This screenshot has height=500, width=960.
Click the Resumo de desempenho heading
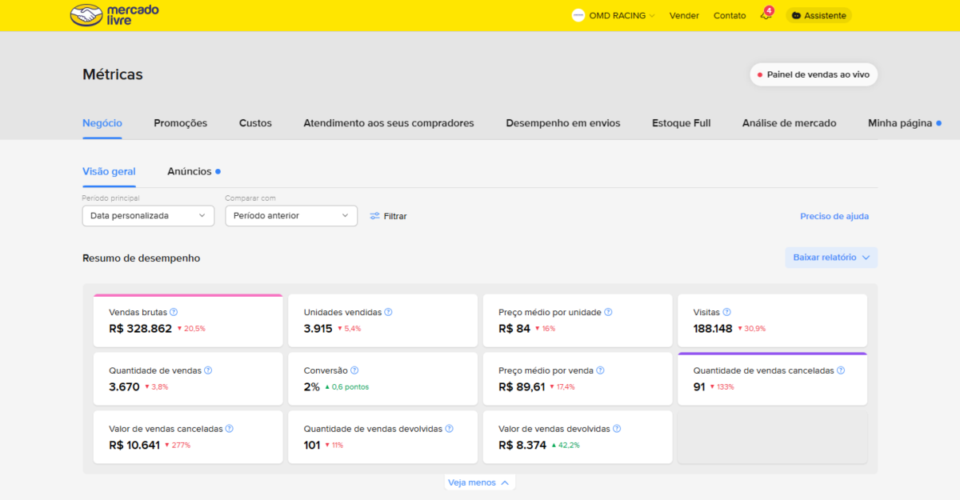pos(141,258)
